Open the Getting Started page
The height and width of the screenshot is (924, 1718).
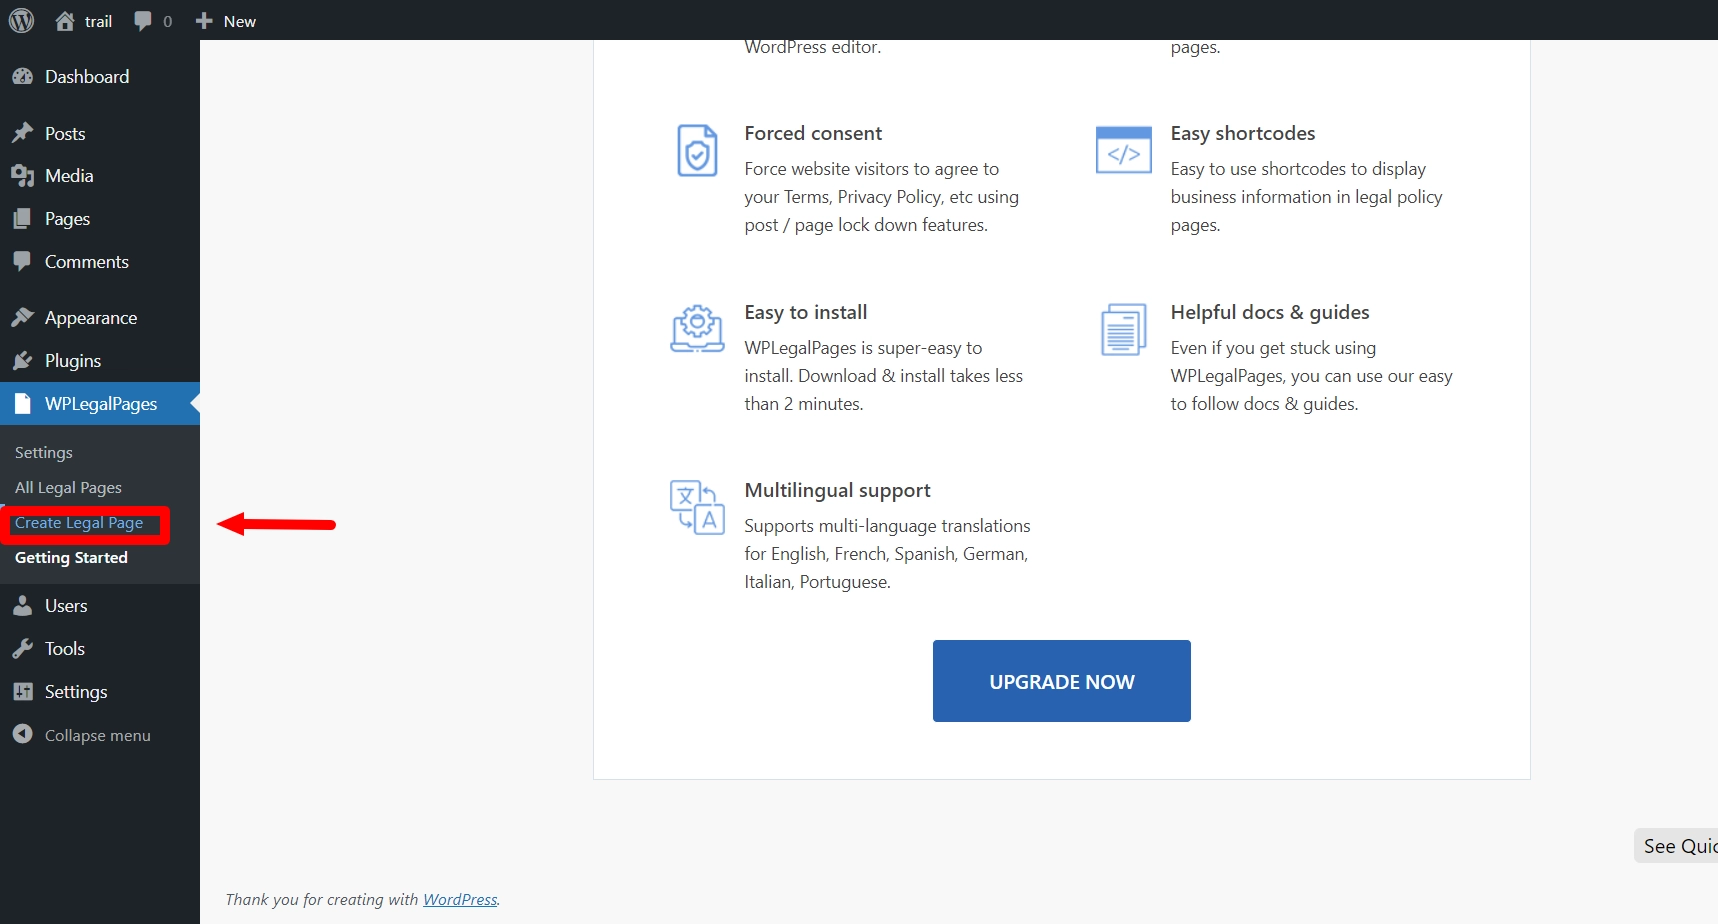[71, 557]
